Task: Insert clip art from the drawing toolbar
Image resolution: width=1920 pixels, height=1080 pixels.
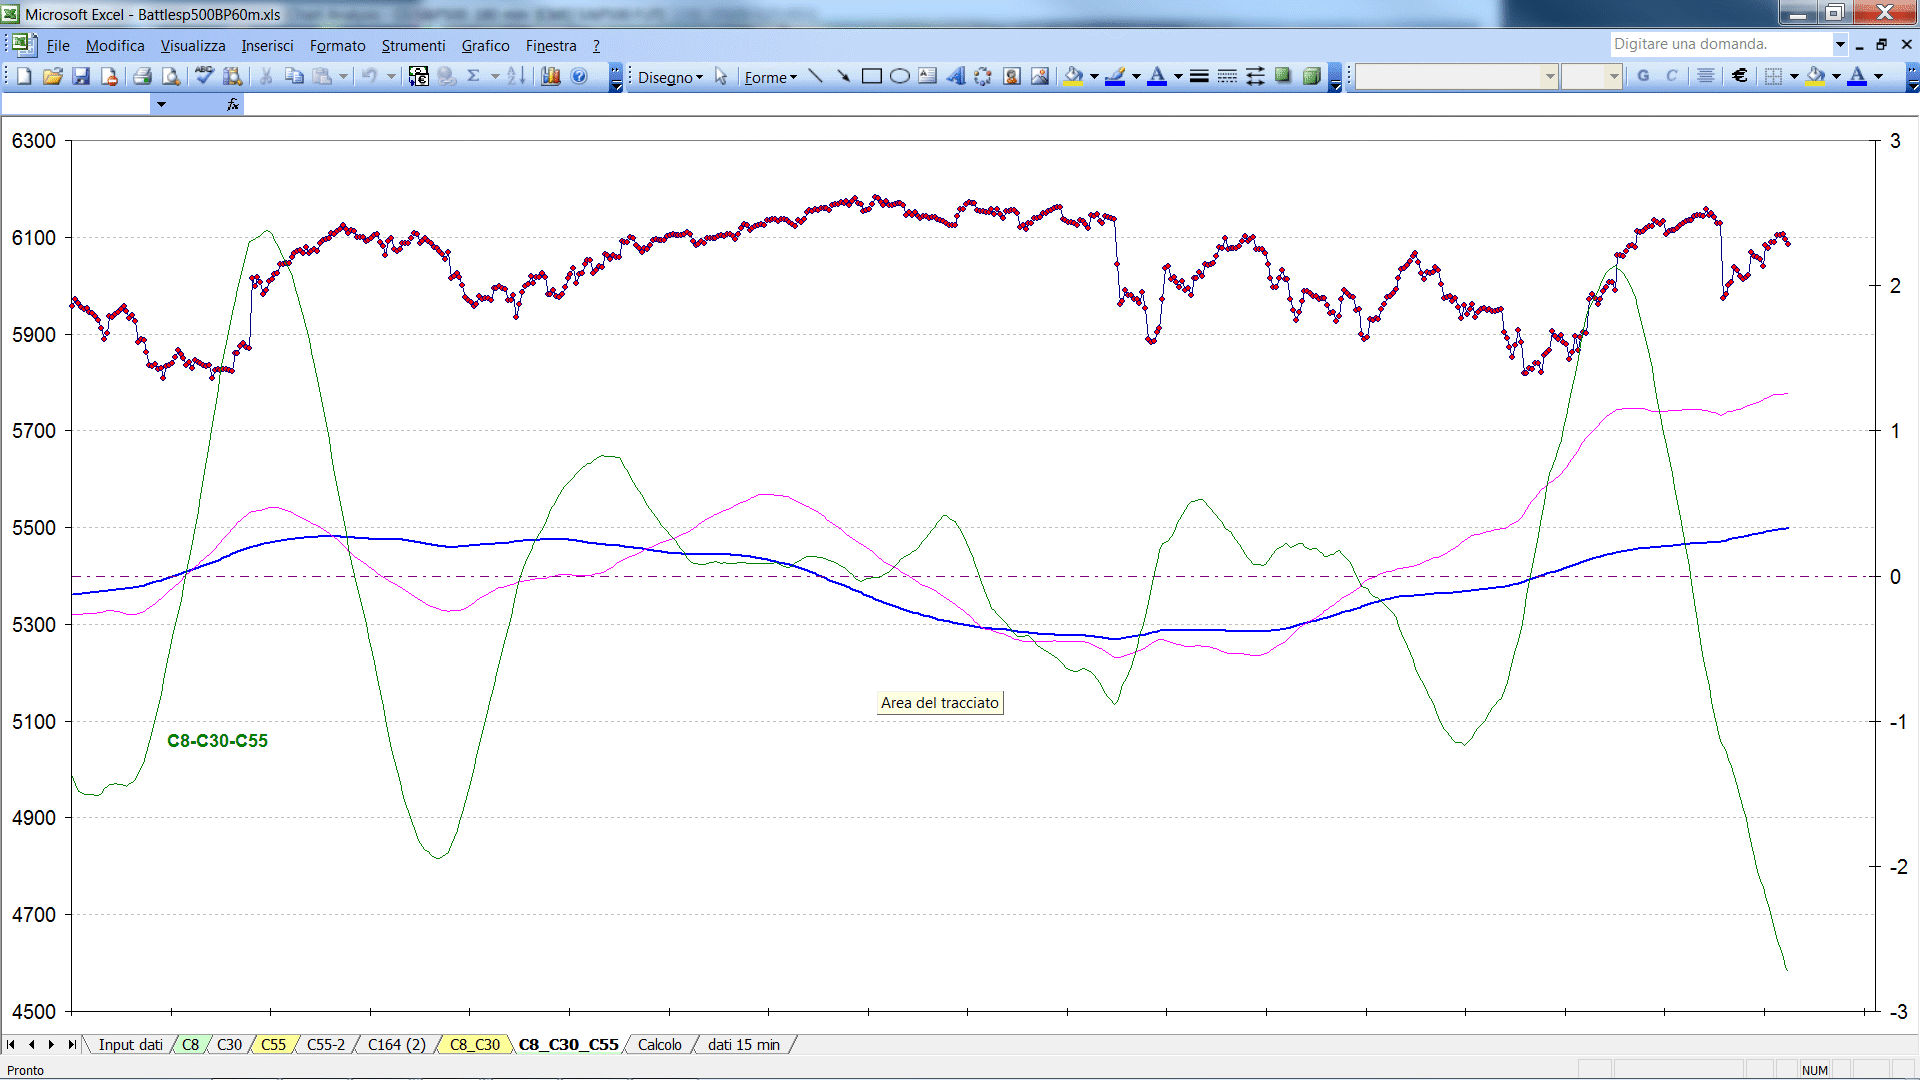Action: coord(1012,76)
